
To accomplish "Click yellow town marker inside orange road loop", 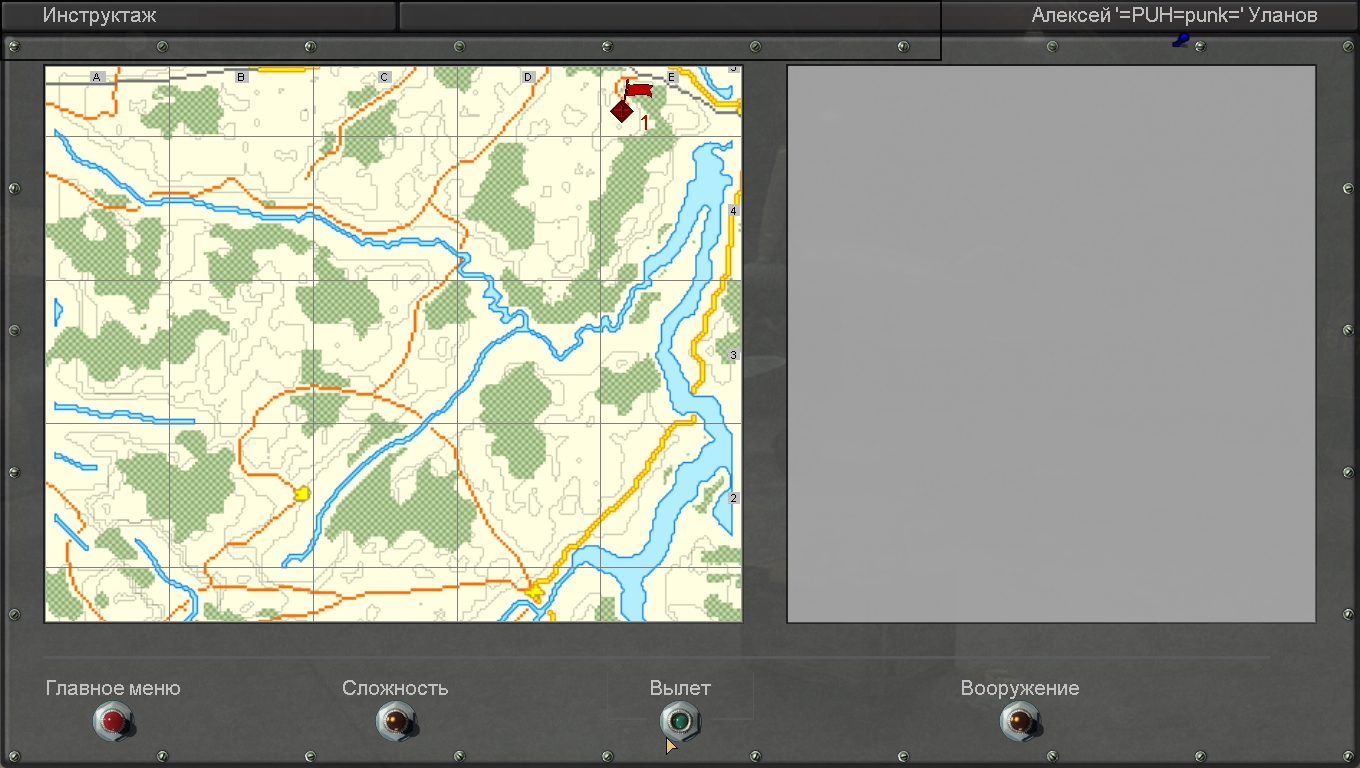I will (302, 492).
